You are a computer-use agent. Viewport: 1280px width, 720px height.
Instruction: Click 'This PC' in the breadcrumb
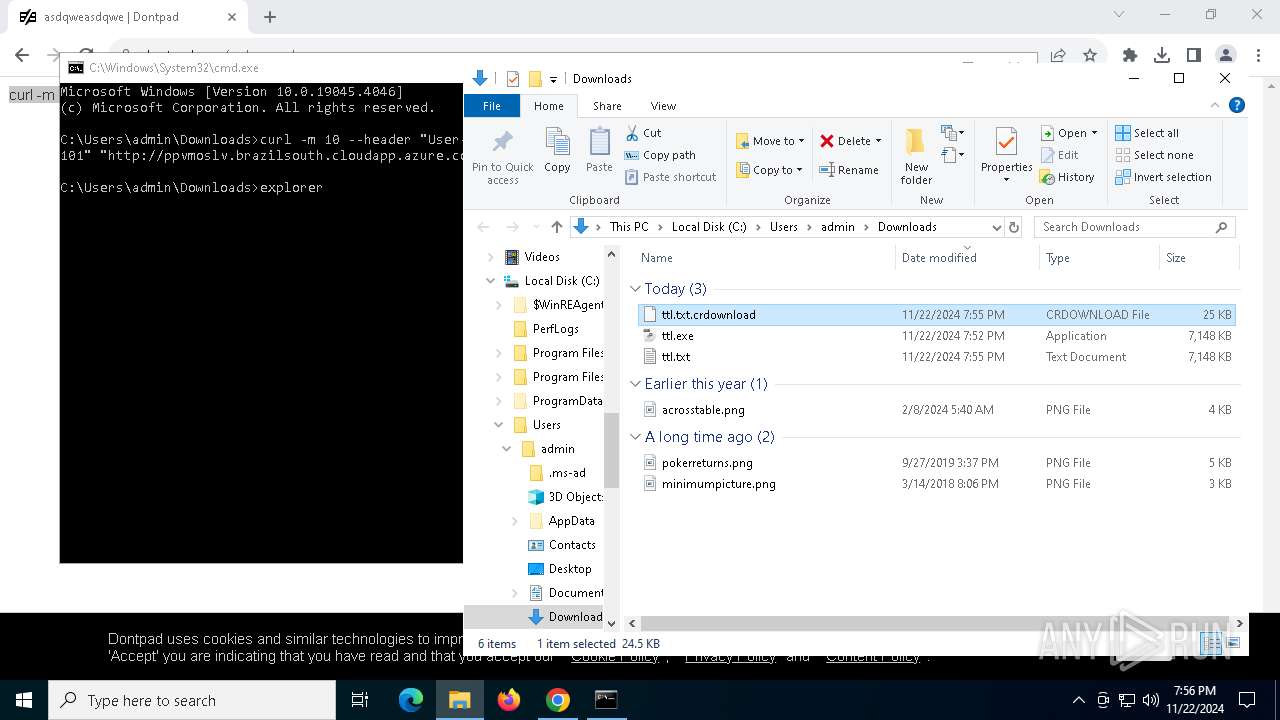[x=629, y=227]
